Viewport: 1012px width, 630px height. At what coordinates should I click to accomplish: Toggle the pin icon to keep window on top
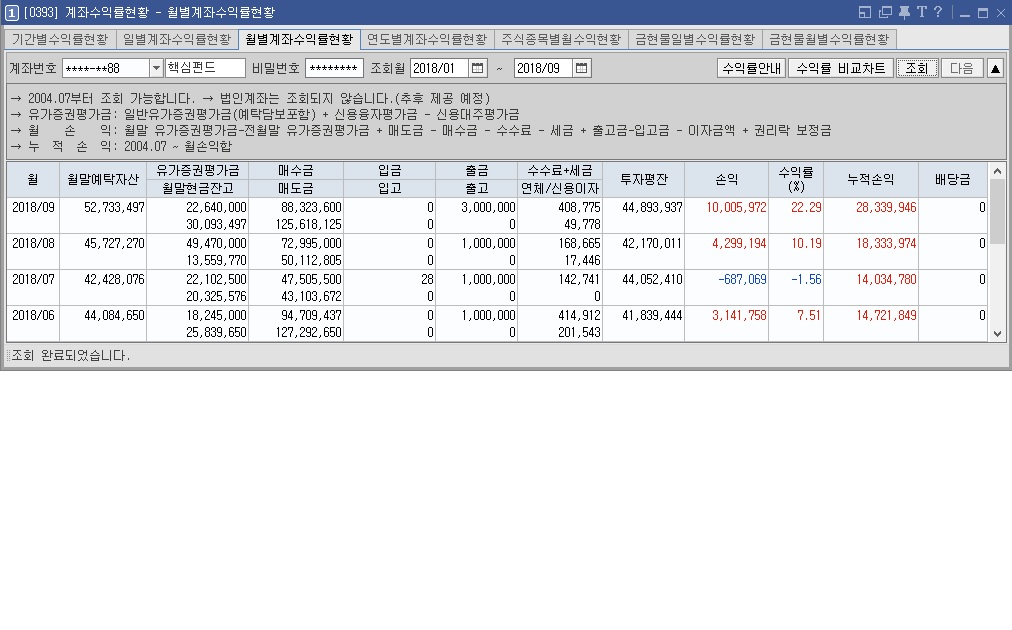(x=905, y=12)
